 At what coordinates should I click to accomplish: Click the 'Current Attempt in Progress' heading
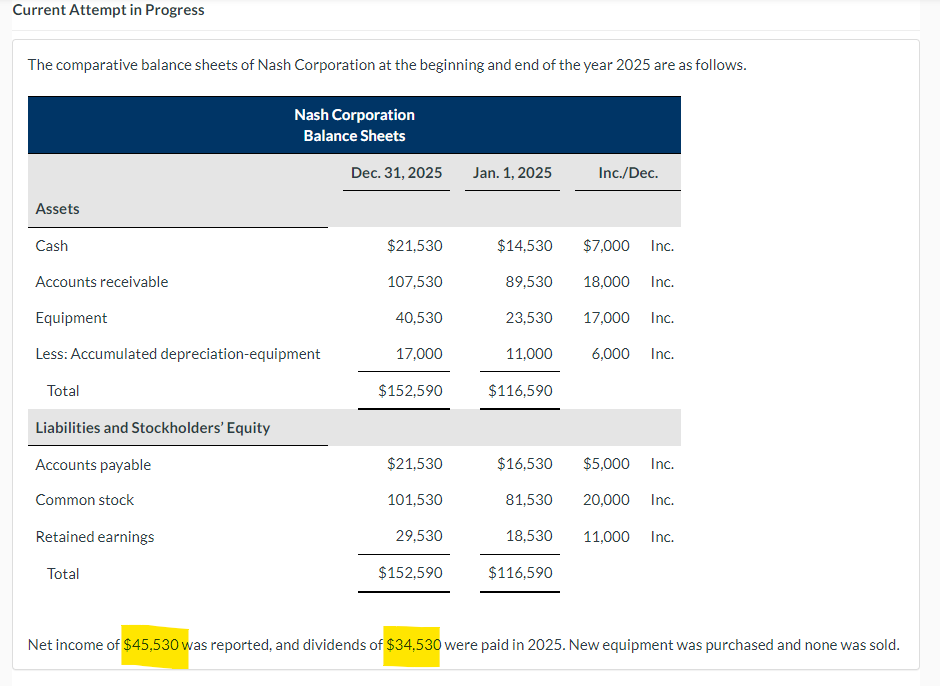[109, 10]
